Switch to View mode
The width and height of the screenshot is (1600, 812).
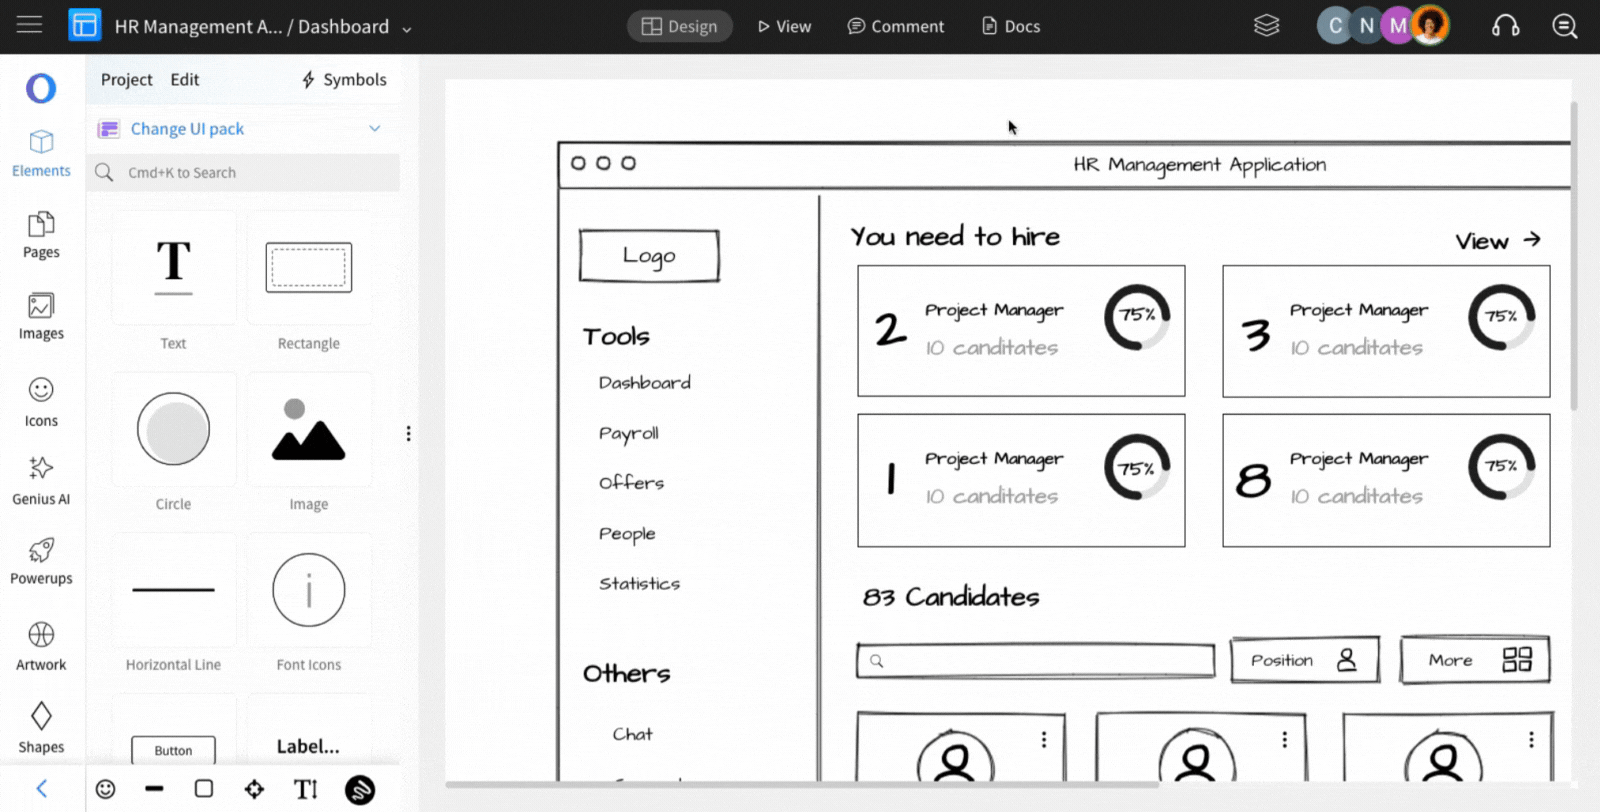[784, 26]
